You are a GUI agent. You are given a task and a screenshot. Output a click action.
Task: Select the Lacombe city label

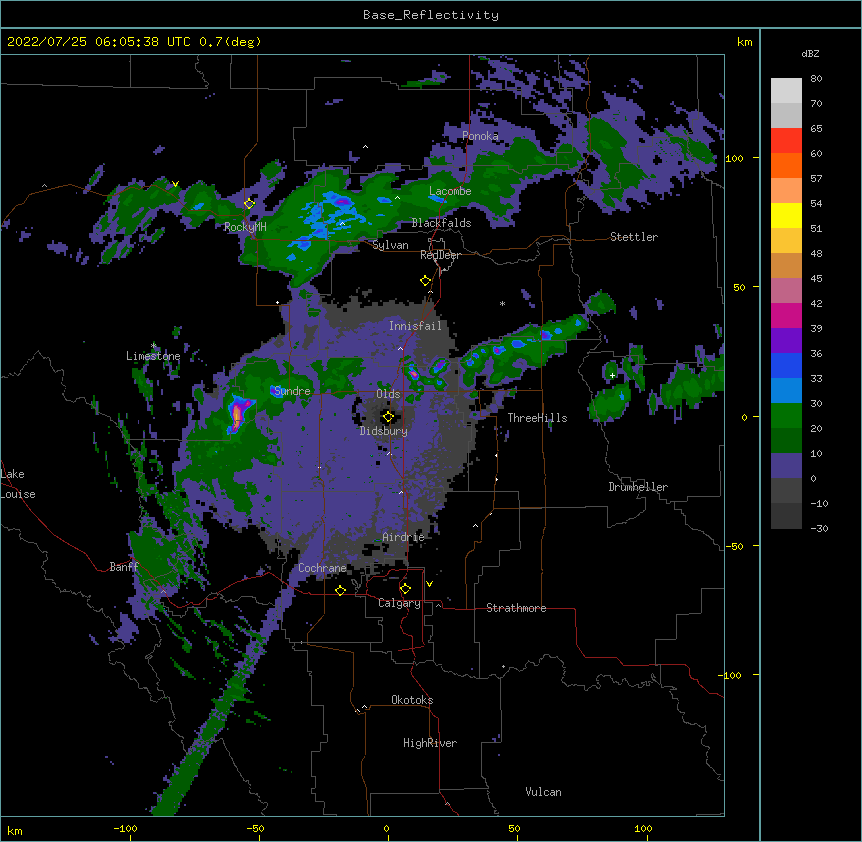(x=450, y=191)
